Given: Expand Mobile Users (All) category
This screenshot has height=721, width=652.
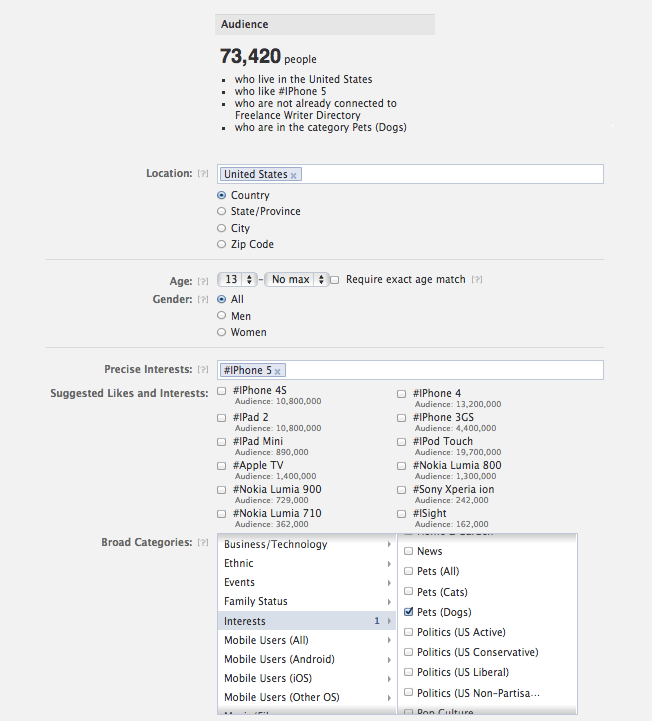Looking at the screenshot, I should click(x=307, y=640).
